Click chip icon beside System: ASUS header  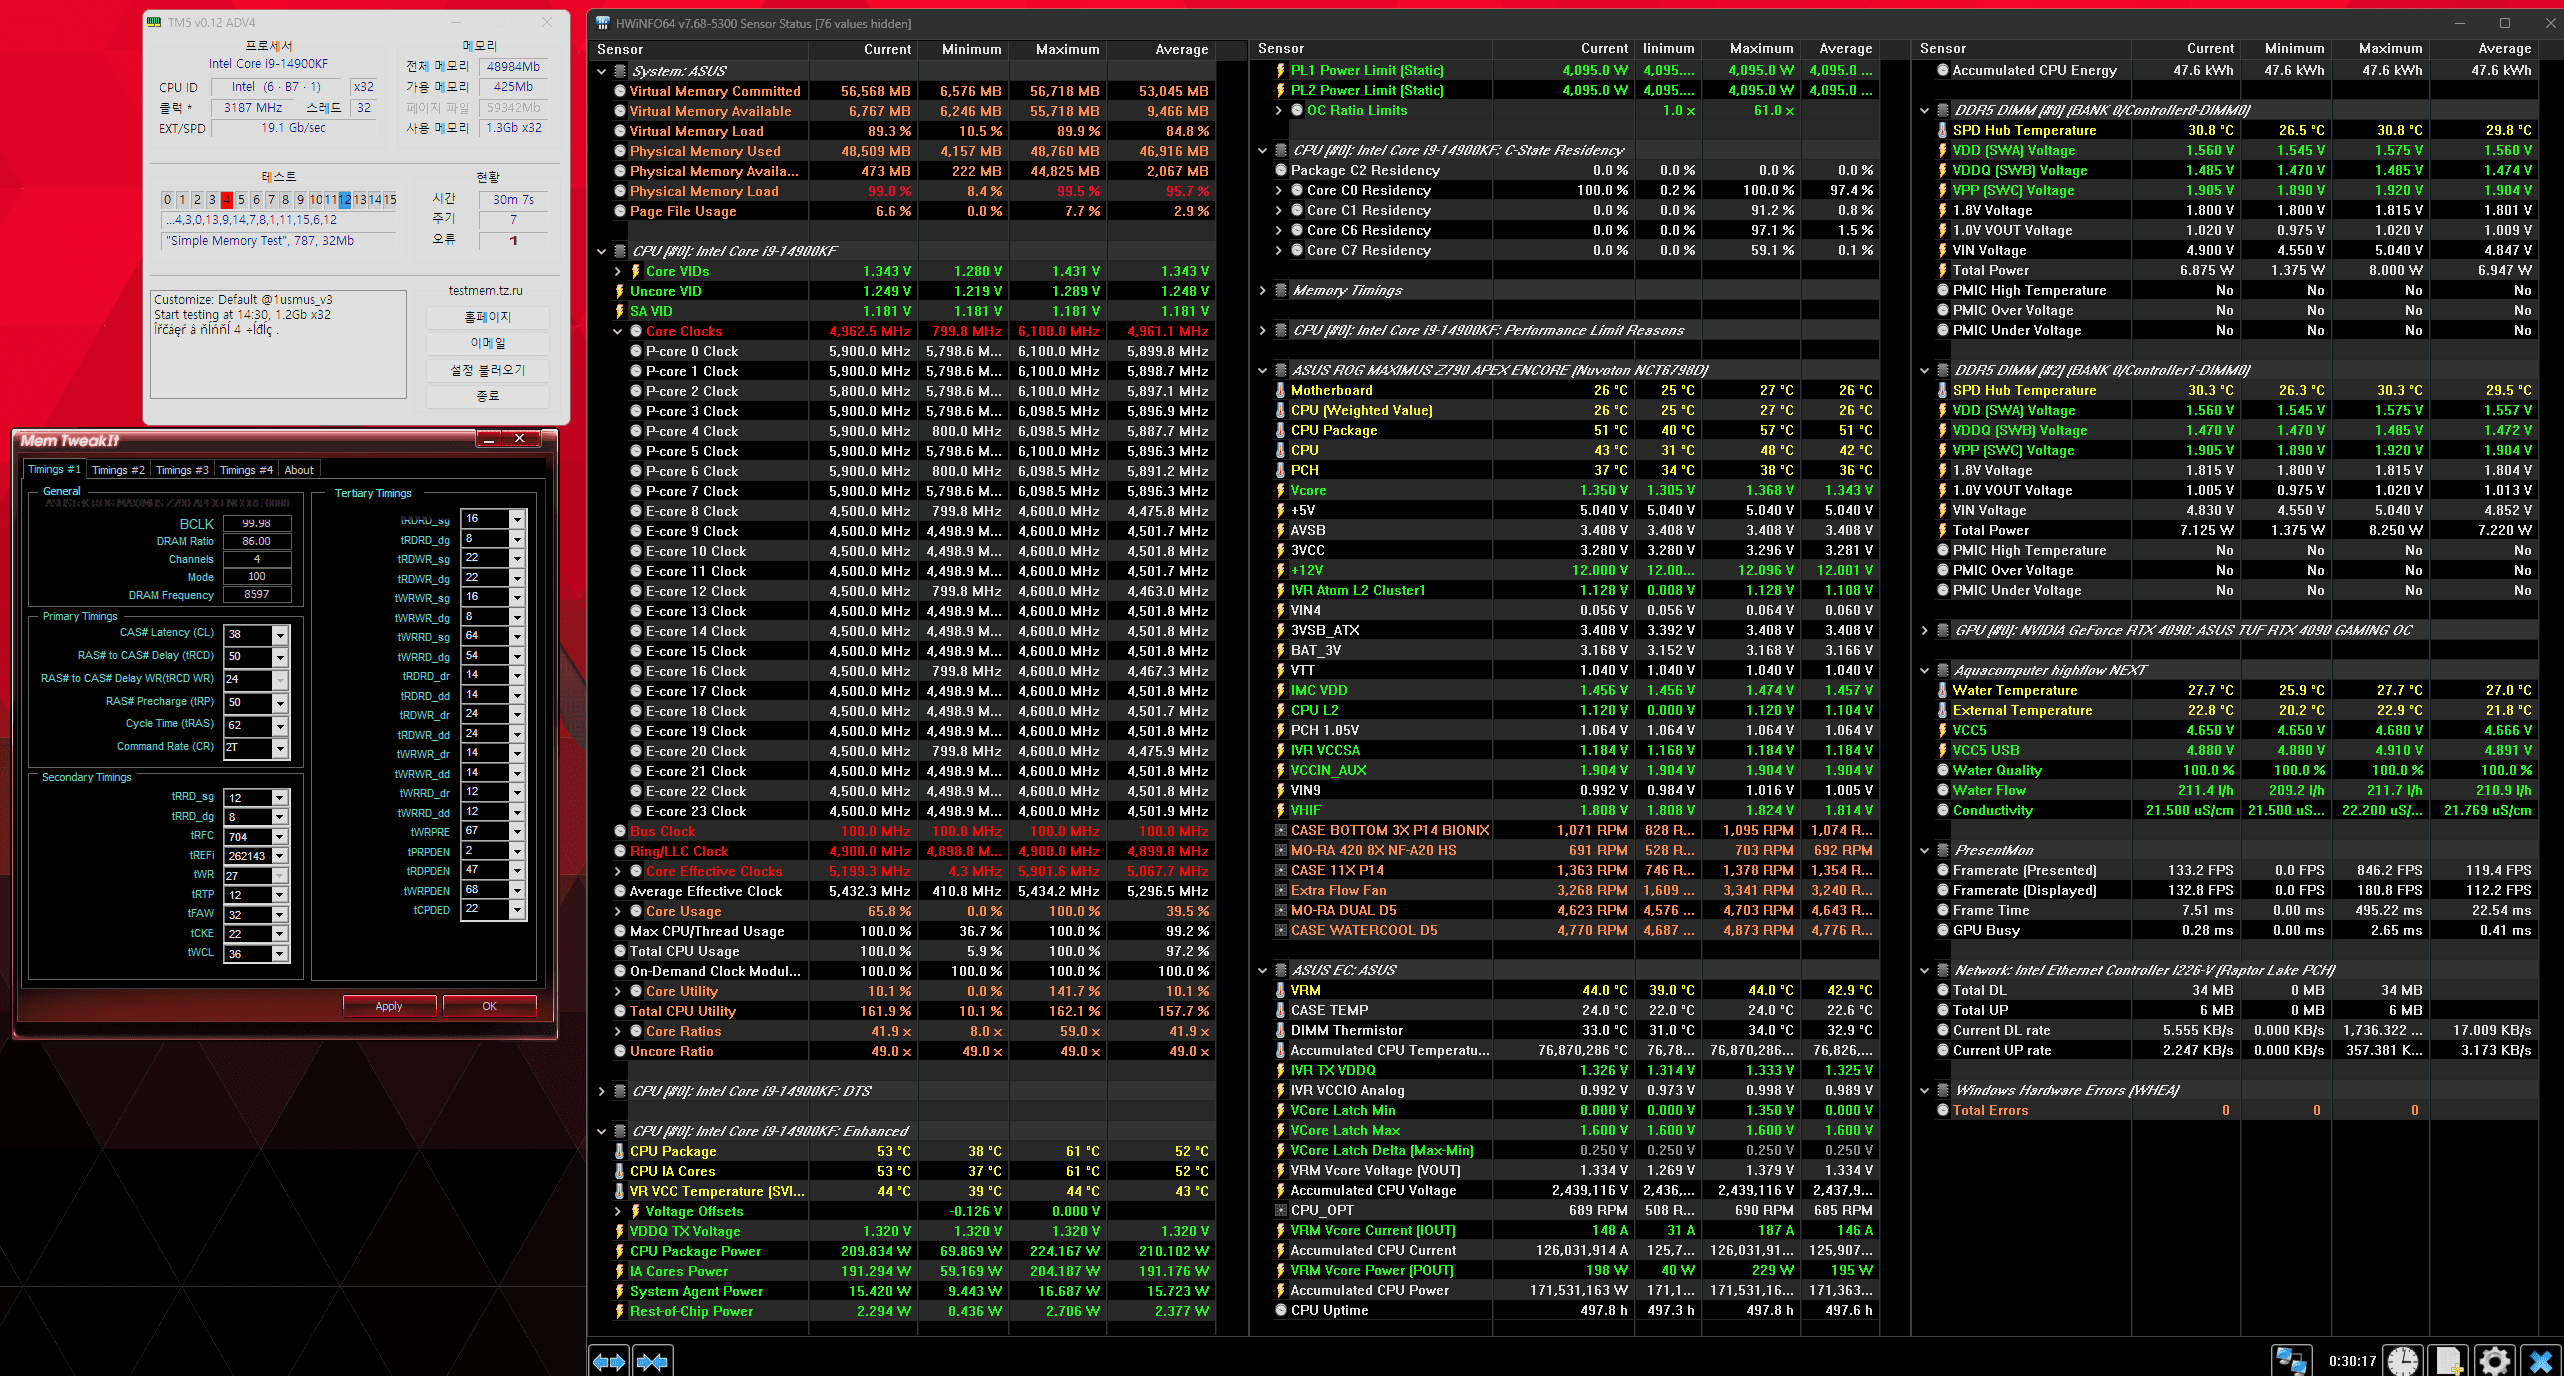coord(620,71)
